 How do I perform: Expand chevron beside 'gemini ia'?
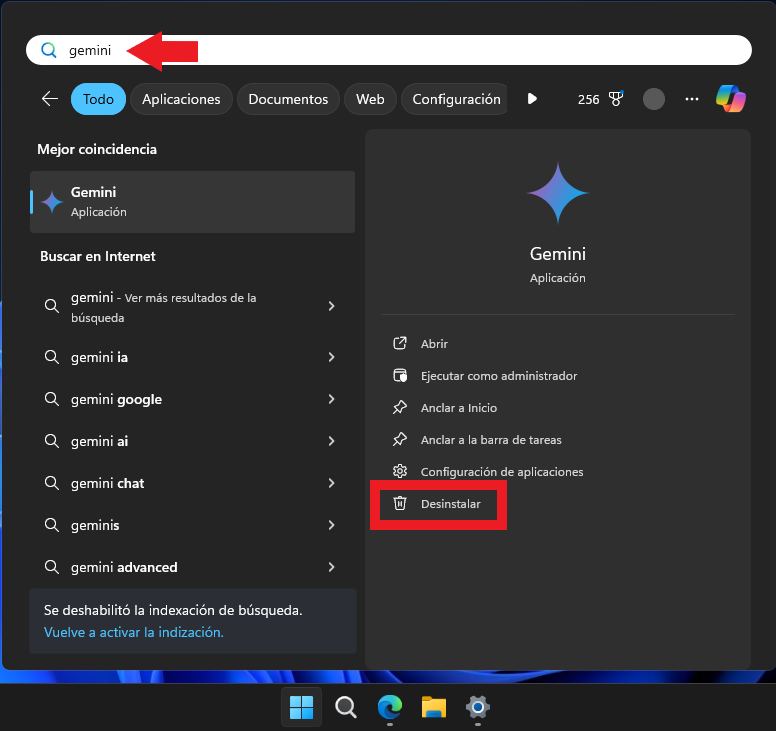pos(331,357)
